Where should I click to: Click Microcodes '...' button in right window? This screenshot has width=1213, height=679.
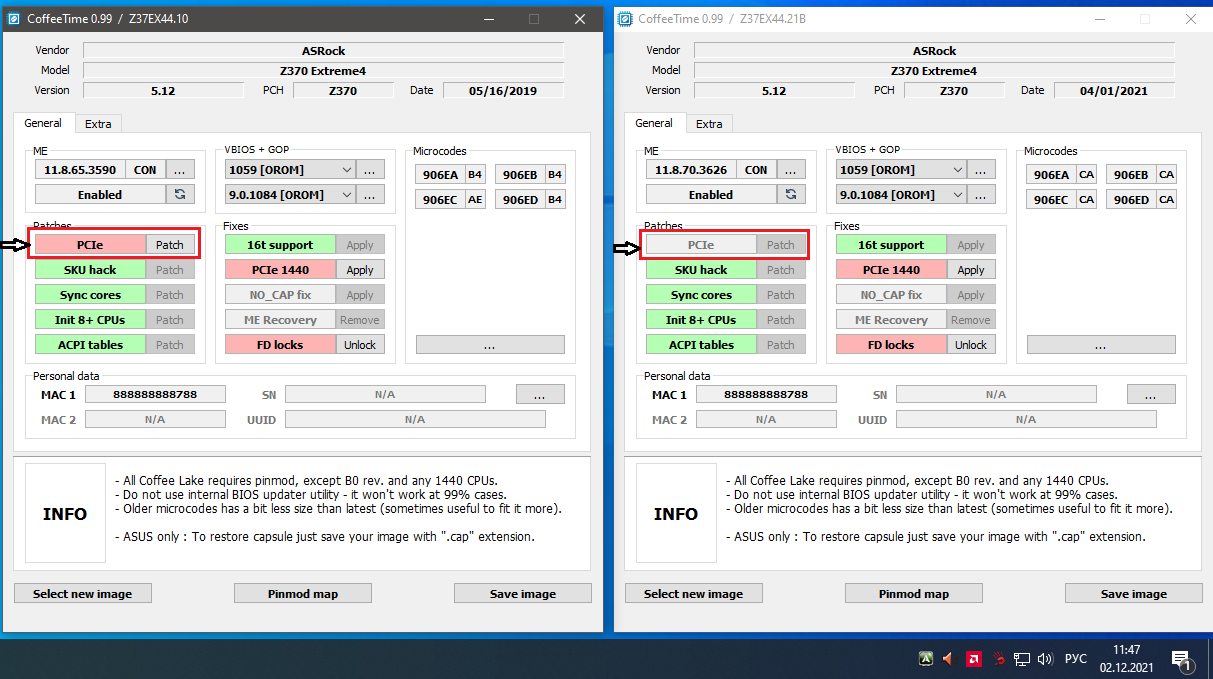coord(1101,345)
